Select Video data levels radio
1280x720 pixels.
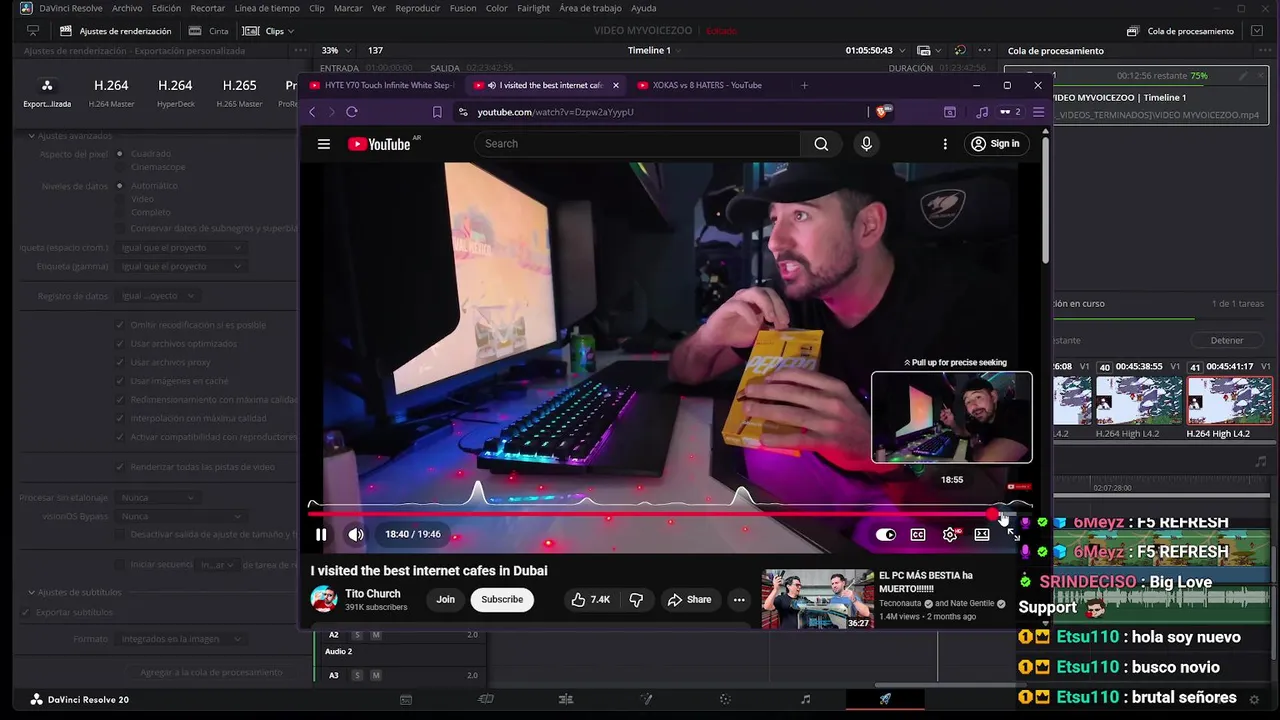120,199
